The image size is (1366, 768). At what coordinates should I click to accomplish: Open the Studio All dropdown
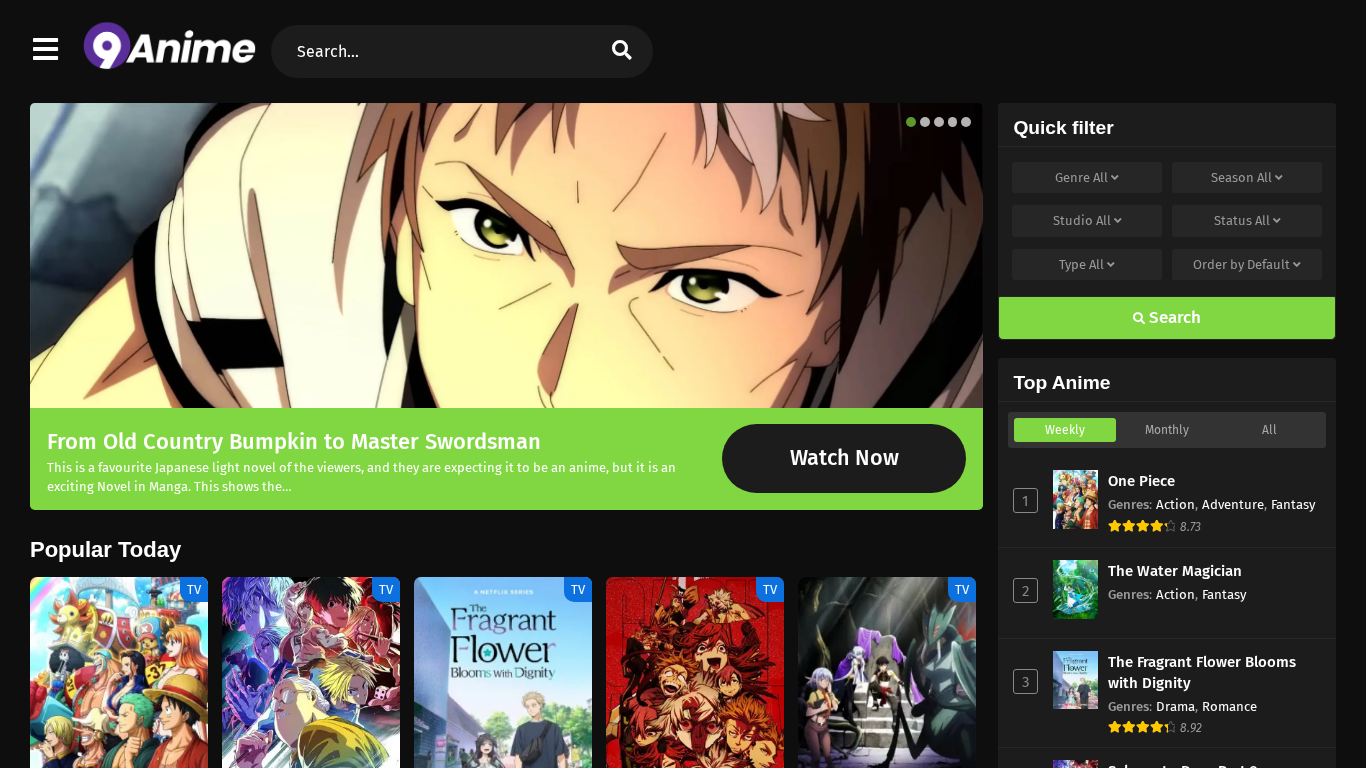coord(1087,221)
